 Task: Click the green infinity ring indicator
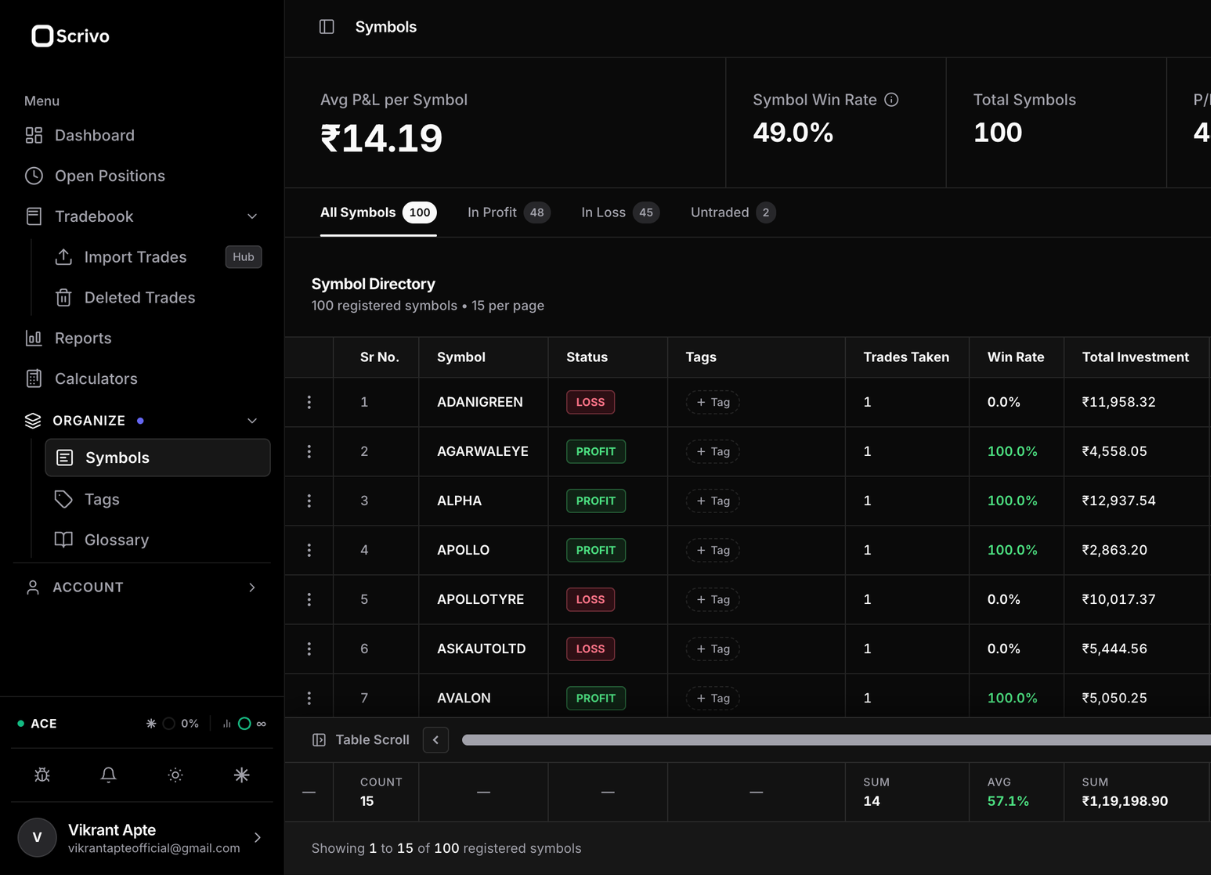(244, 724)
